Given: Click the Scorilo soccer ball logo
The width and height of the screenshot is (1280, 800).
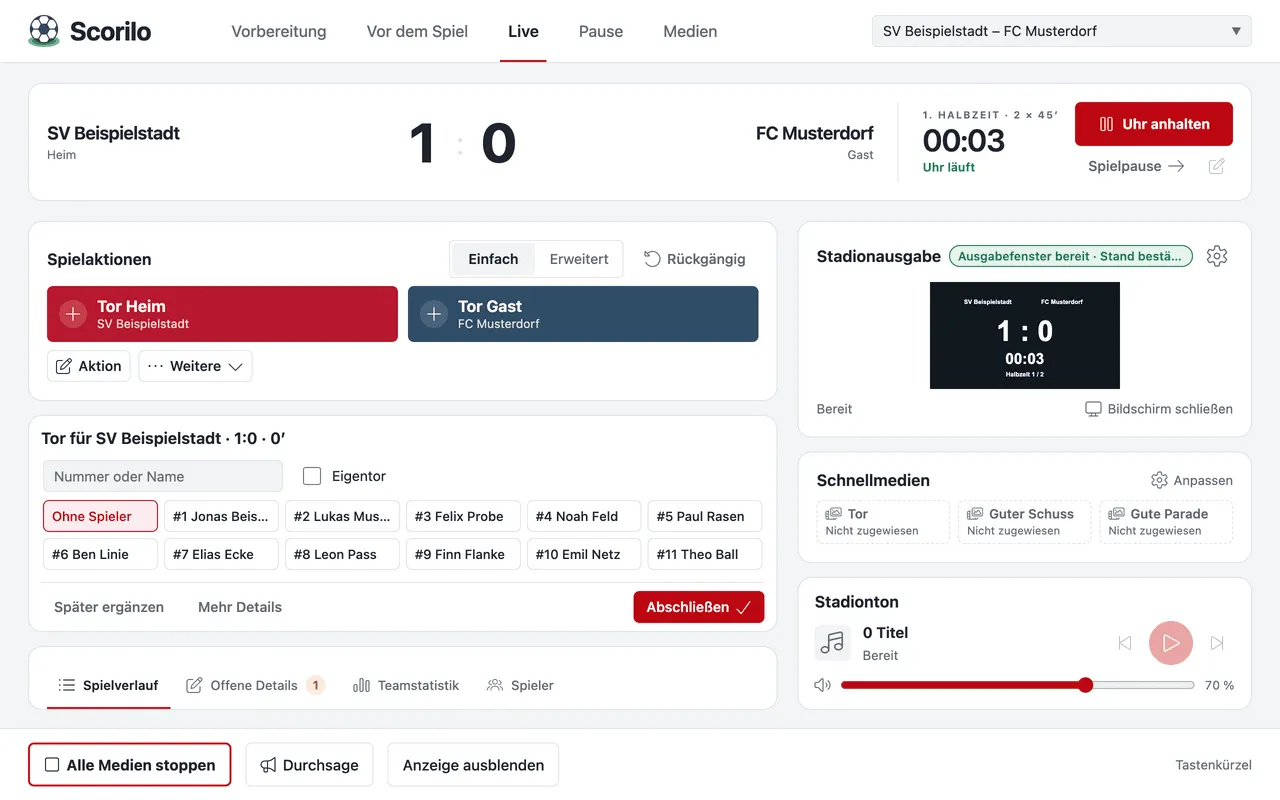Looking at the screenshot, I should coord(44,31).
